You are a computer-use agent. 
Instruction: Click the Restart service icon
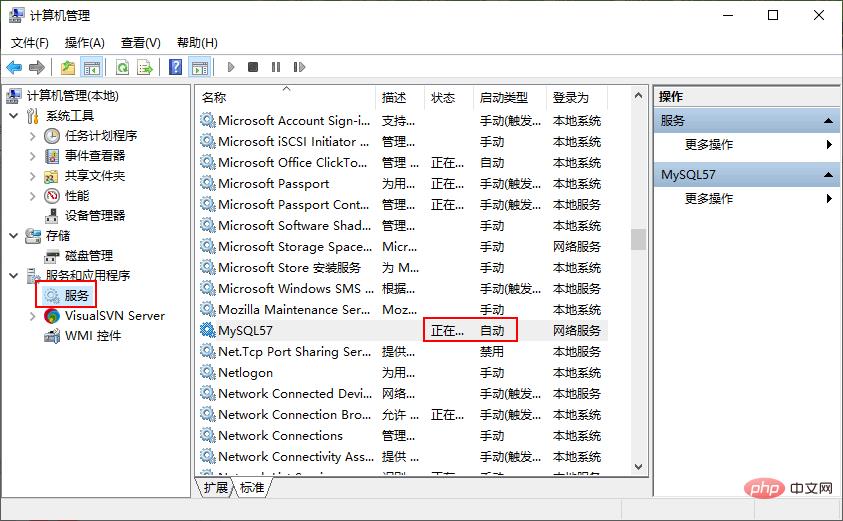pos(299,67)
